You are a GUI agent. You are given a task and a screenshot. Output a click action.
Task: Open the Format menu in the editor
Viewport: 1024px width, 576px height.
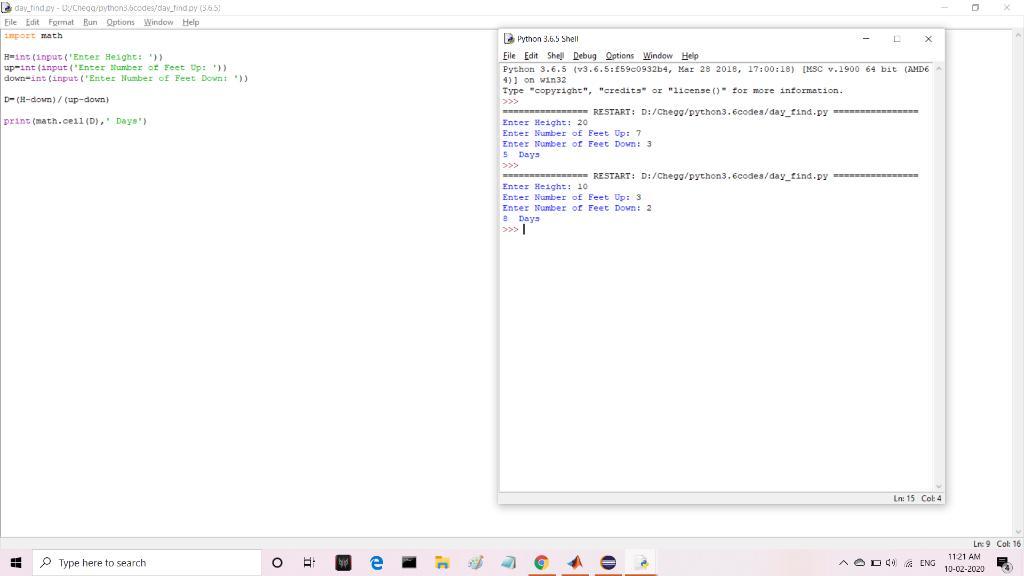tap(61, 22)
